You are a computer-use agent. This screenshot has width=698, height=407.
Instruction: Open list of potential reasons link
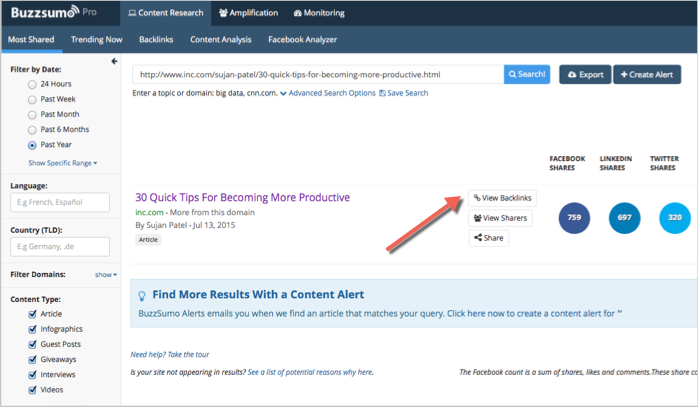point(311,372)
